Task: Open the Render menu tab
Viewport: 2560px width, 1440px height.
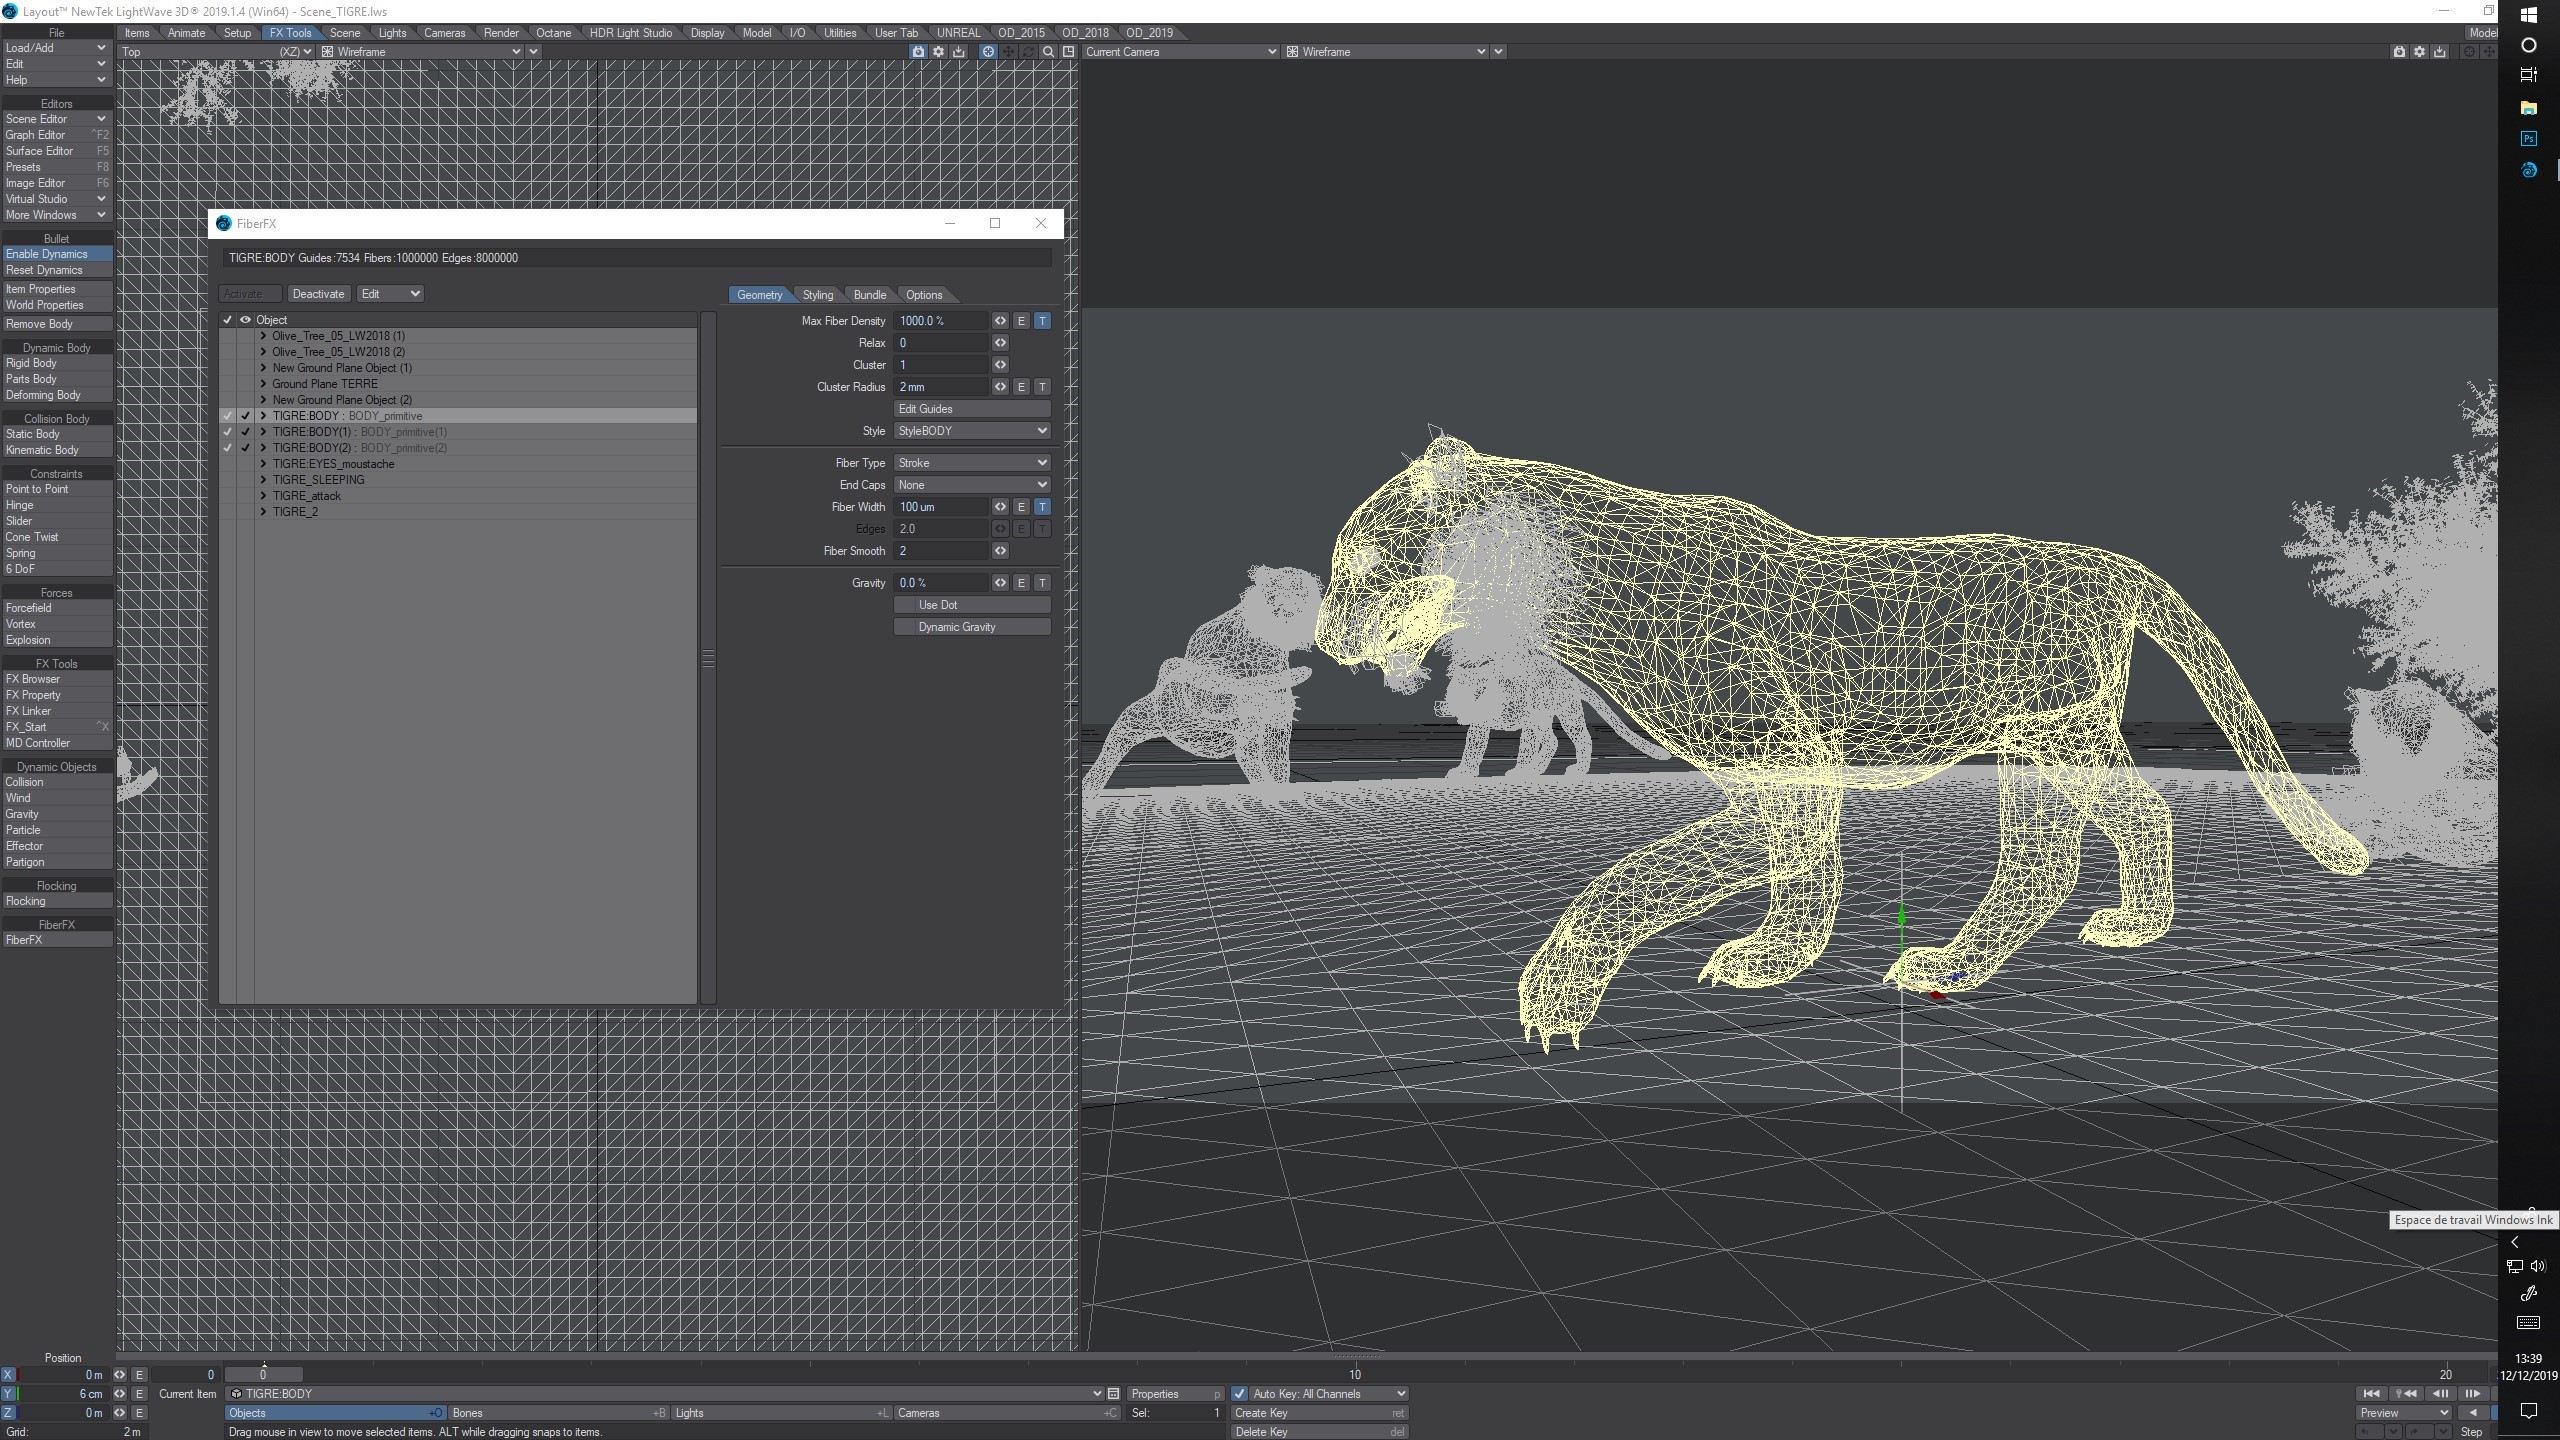Action: click(x=501, y=33)
